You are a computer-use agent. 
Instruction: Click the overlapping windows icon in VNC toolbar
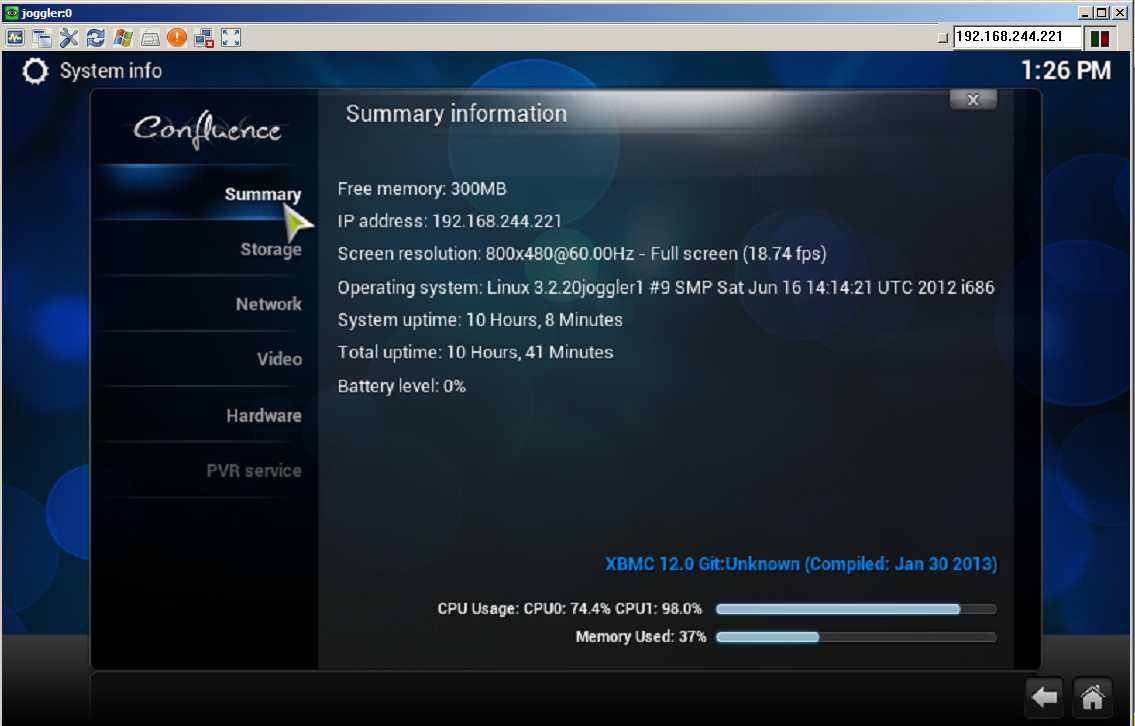[42, 38]
